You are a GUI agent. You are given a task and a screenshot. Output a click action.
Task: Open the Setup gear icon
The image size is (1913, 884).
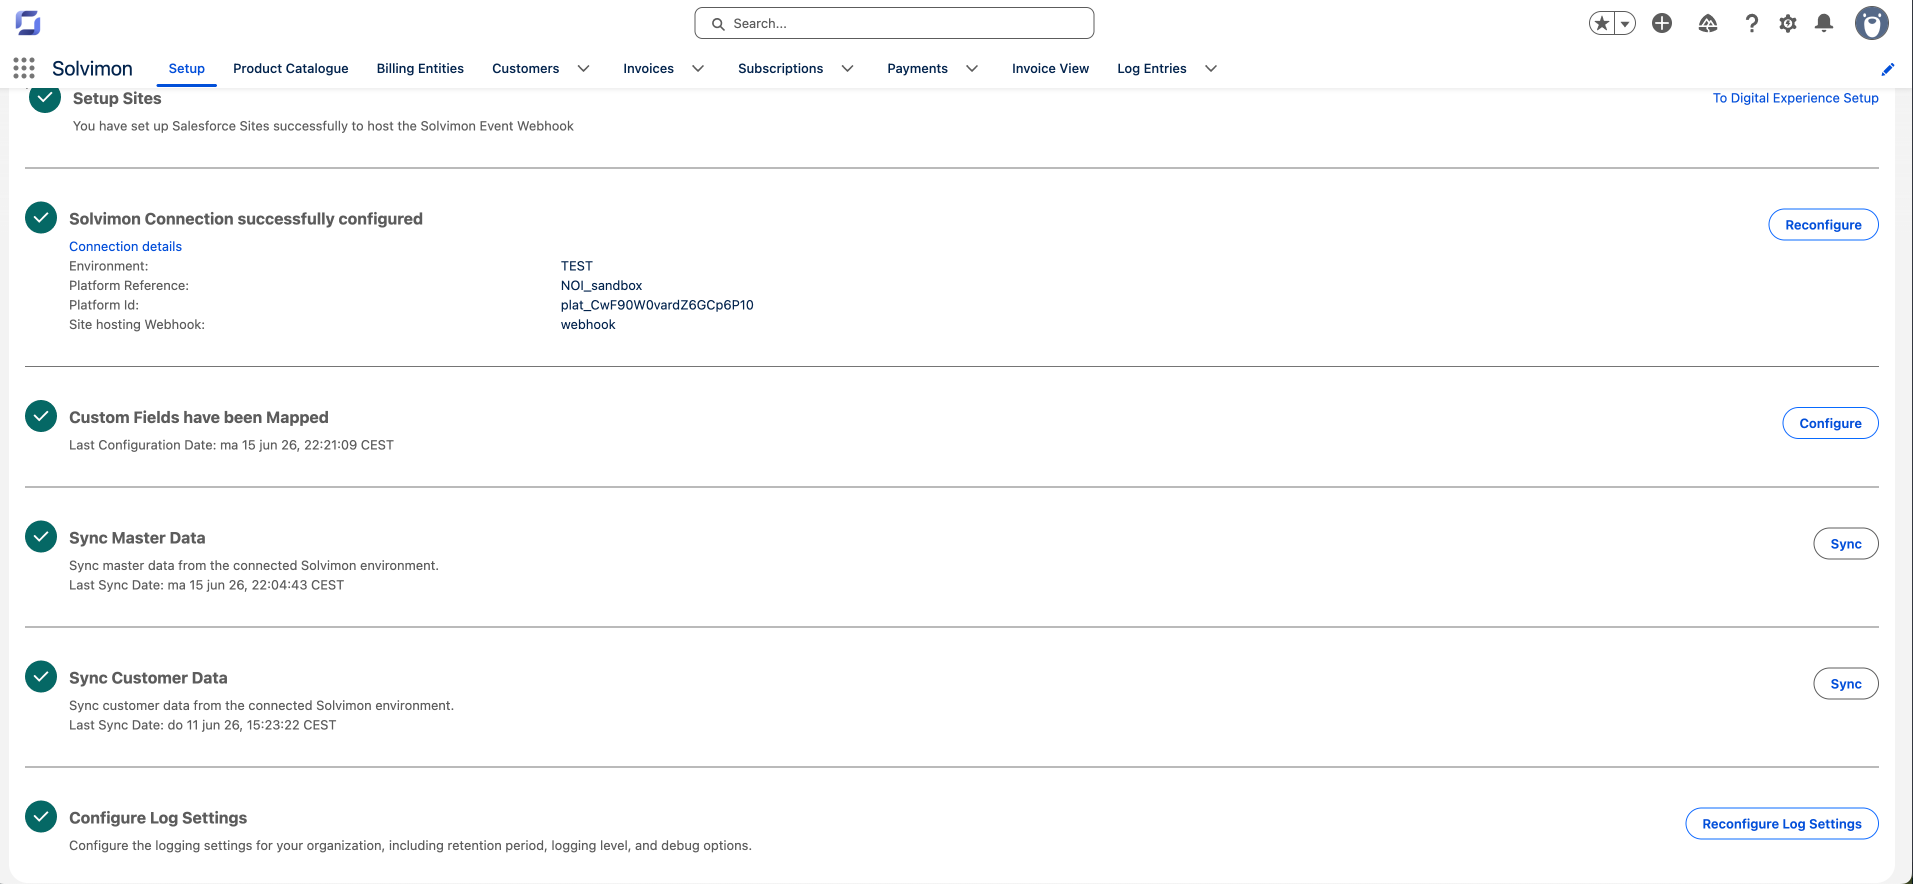click(x=1788, y=23)
